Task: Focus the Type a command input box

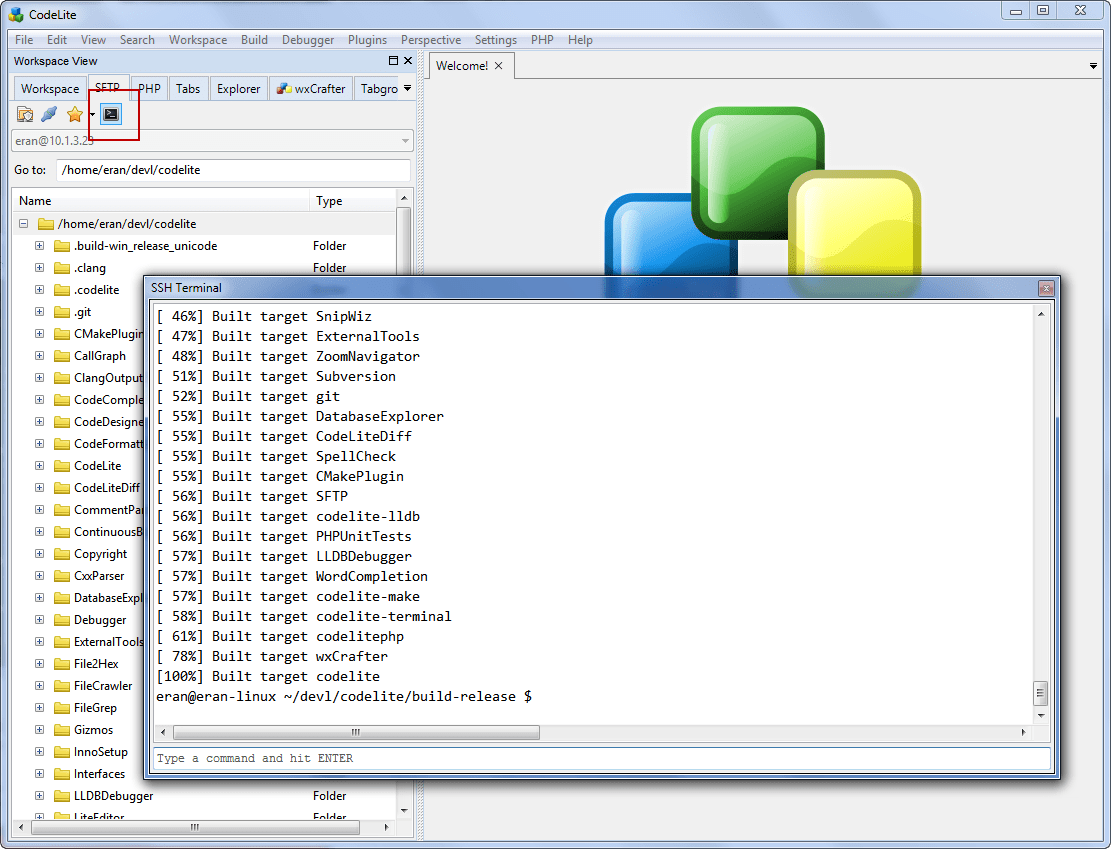Action: (600, 758)
